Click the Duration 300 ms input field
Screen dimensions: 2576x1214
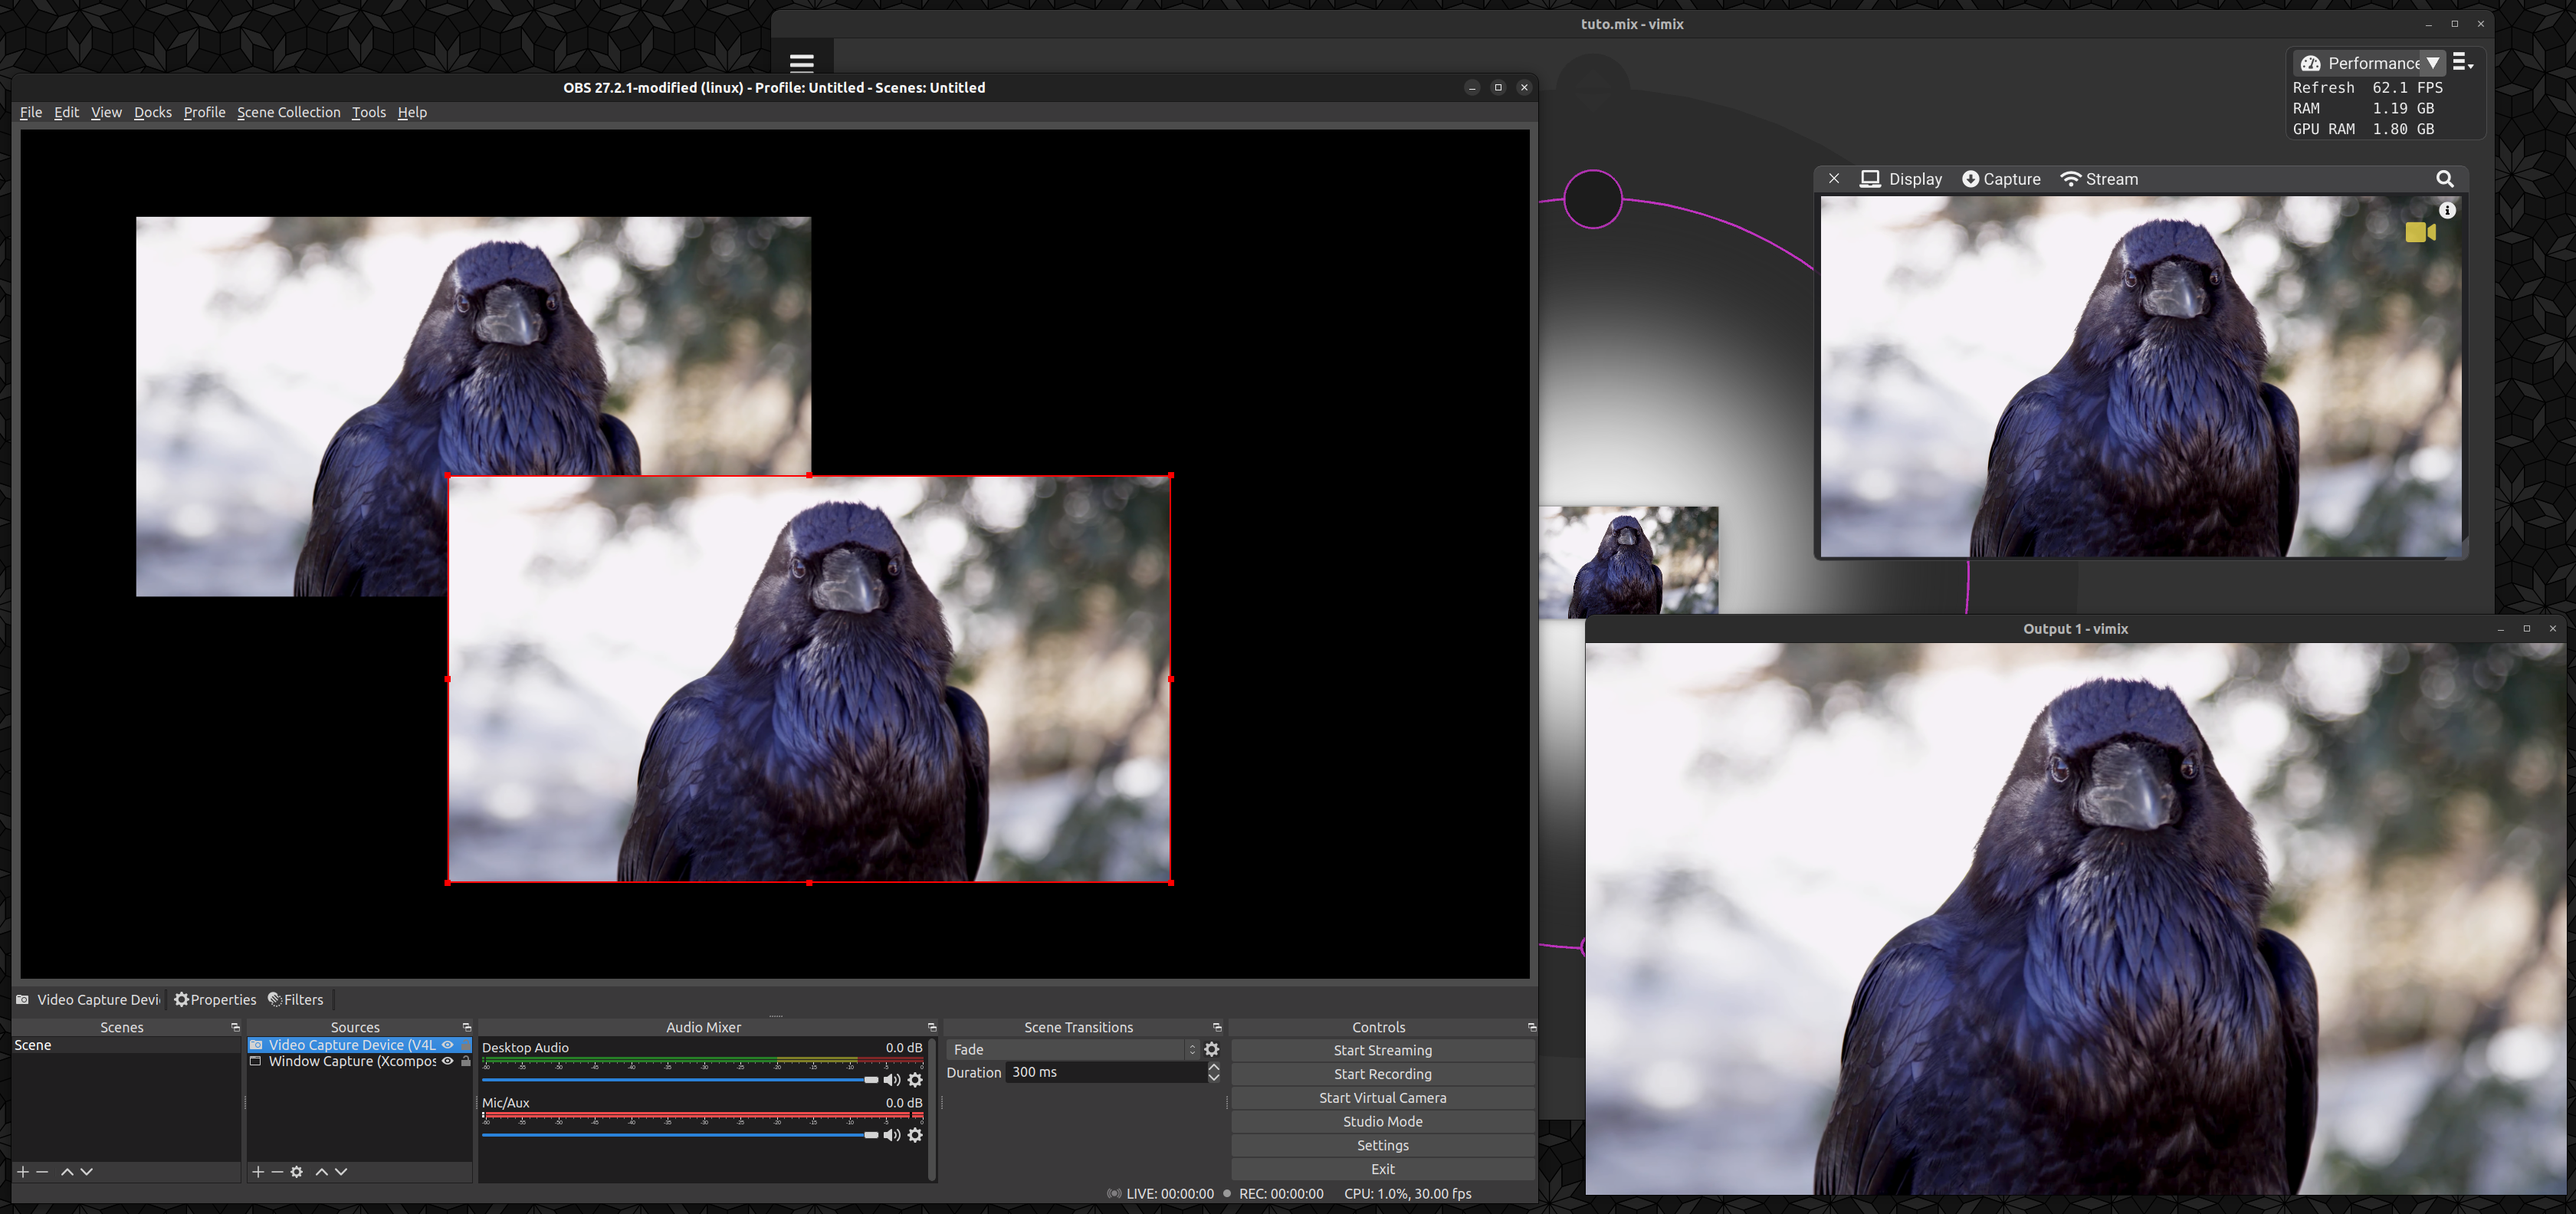coord(1106,1072)
